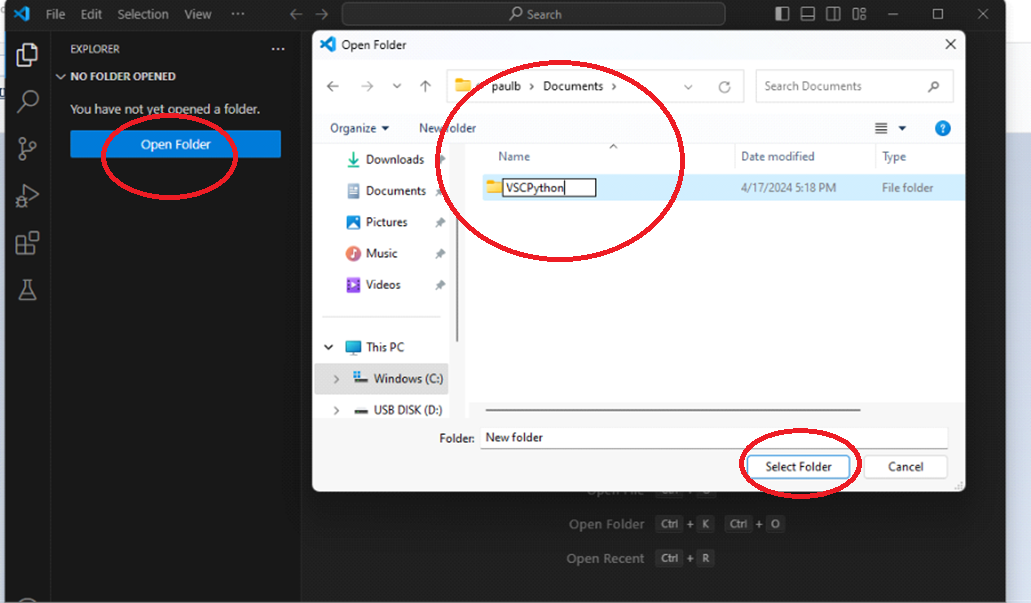Open the Extensions view

(27, 243)
